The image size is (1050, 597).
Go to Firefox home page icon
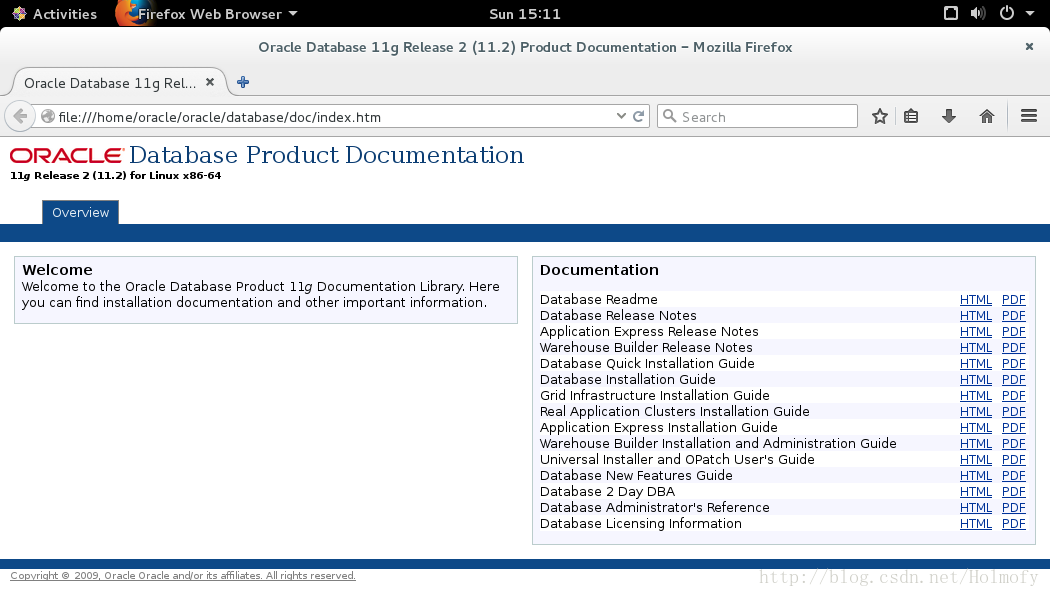tap(986, 116)
